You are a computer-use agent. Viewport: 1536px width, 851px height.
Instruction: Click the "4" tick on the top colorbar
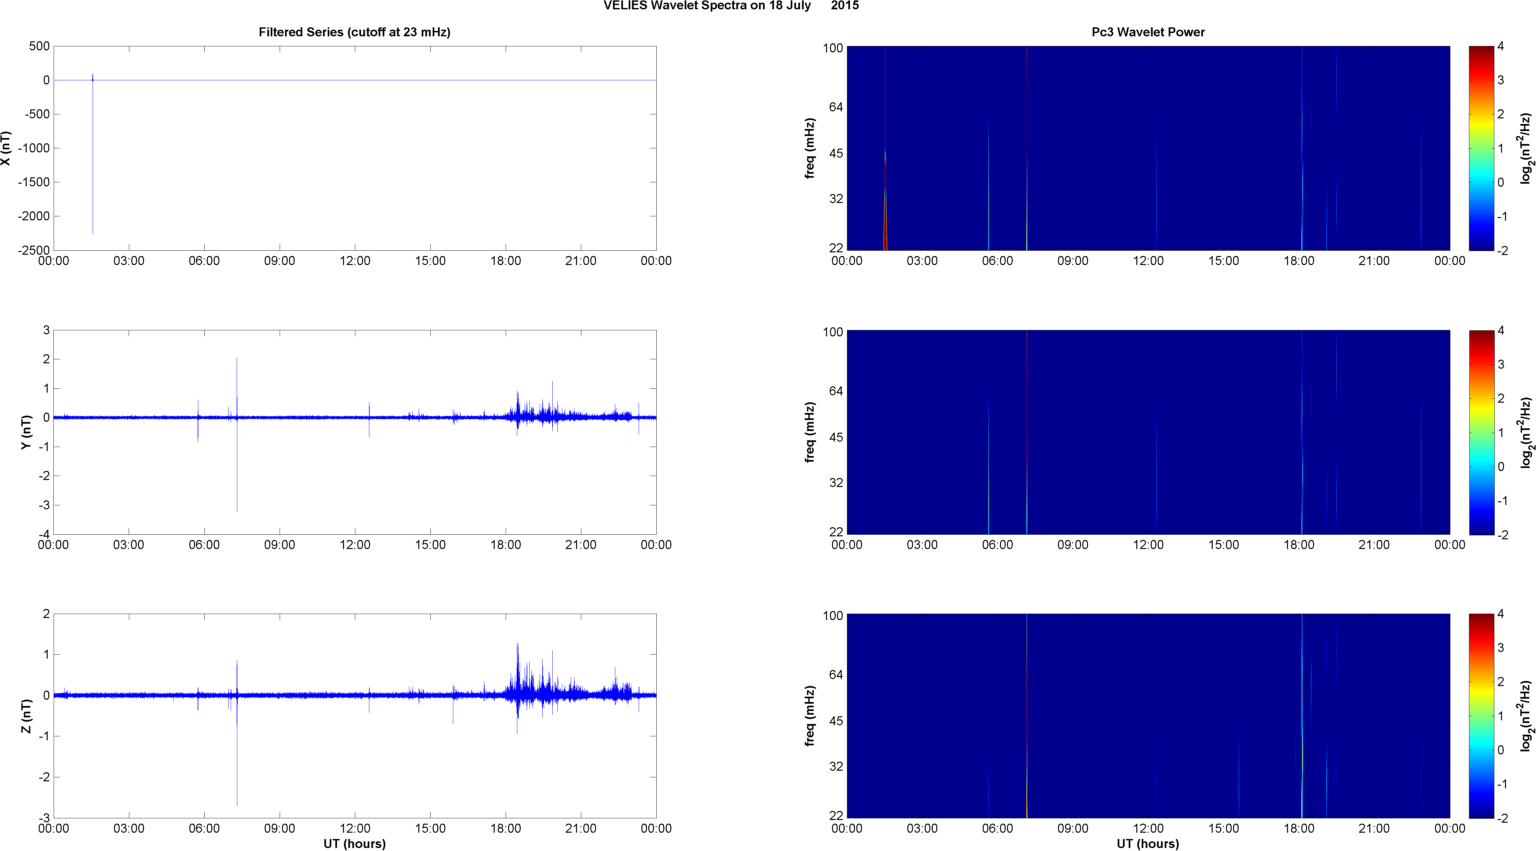click(1500, 46)
